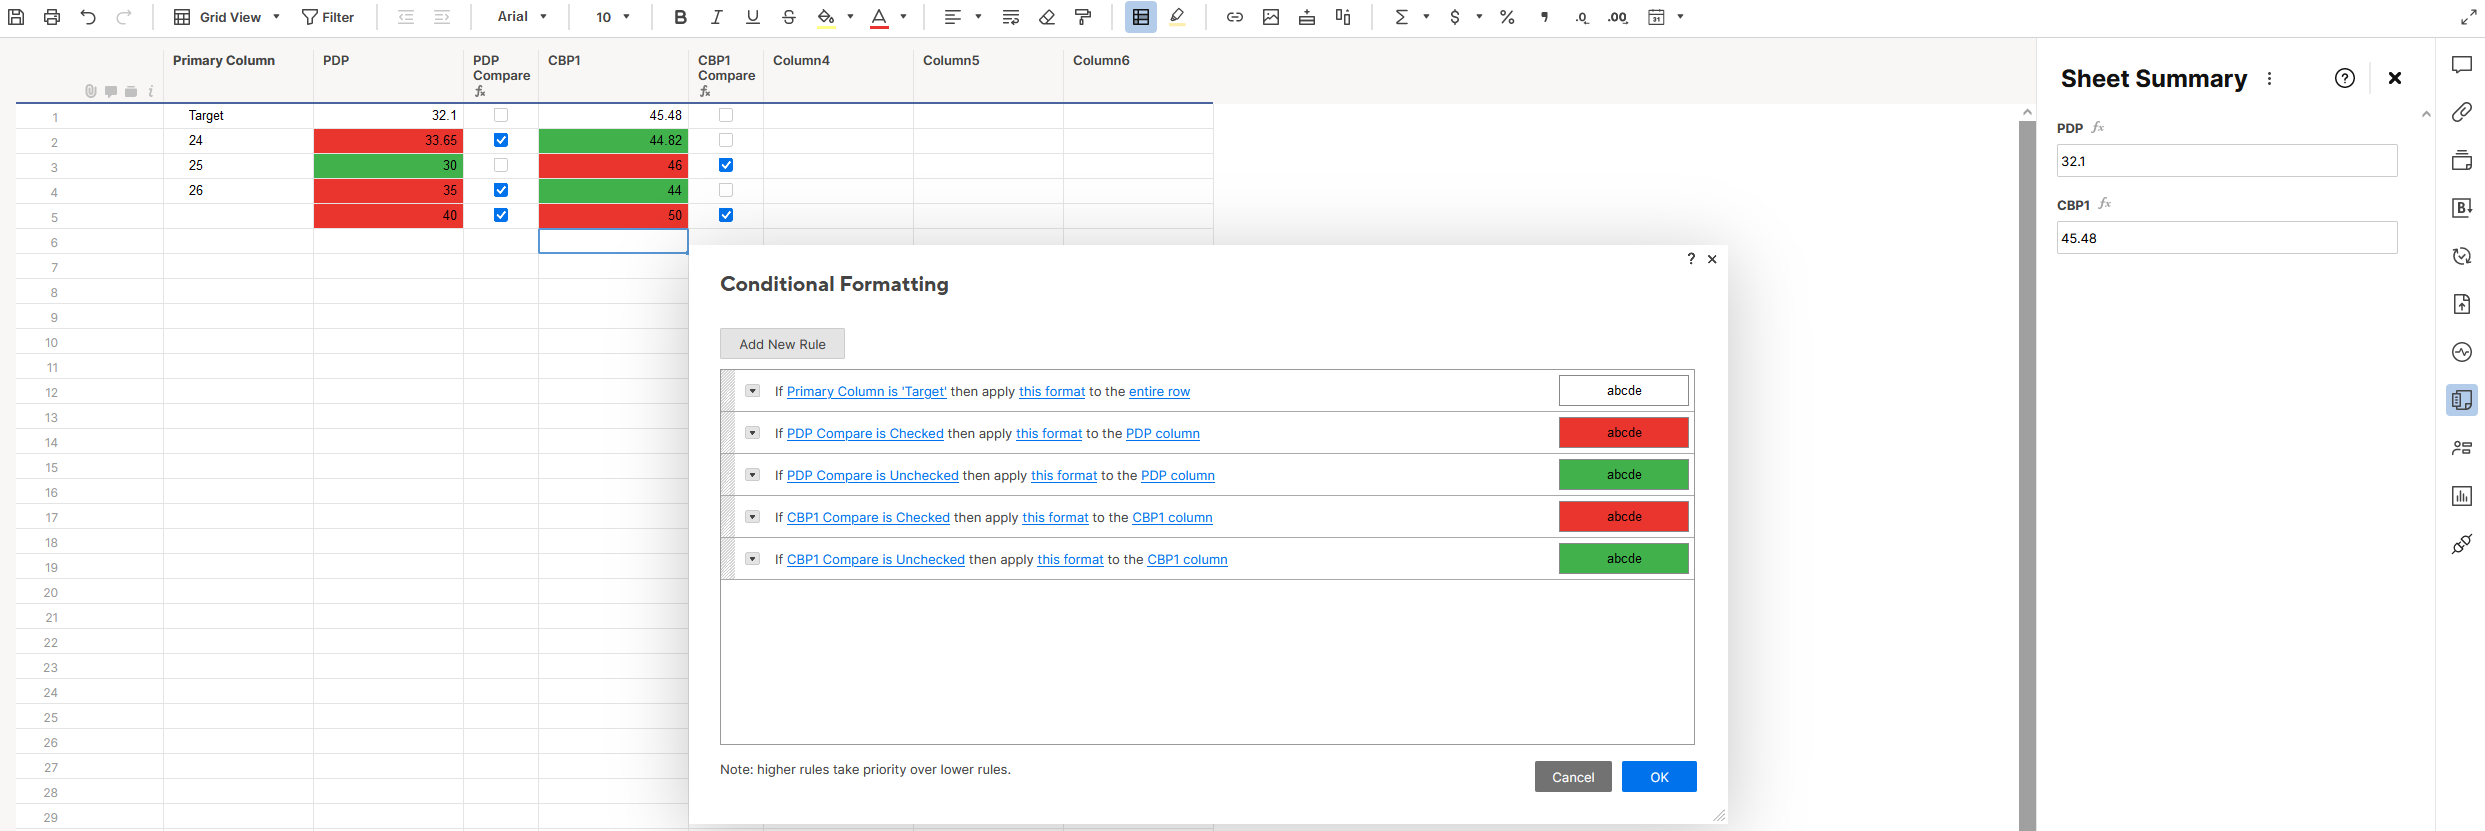Open the Sheet Summary kebab menu

pyautogui.click(x=2269, y=78)
